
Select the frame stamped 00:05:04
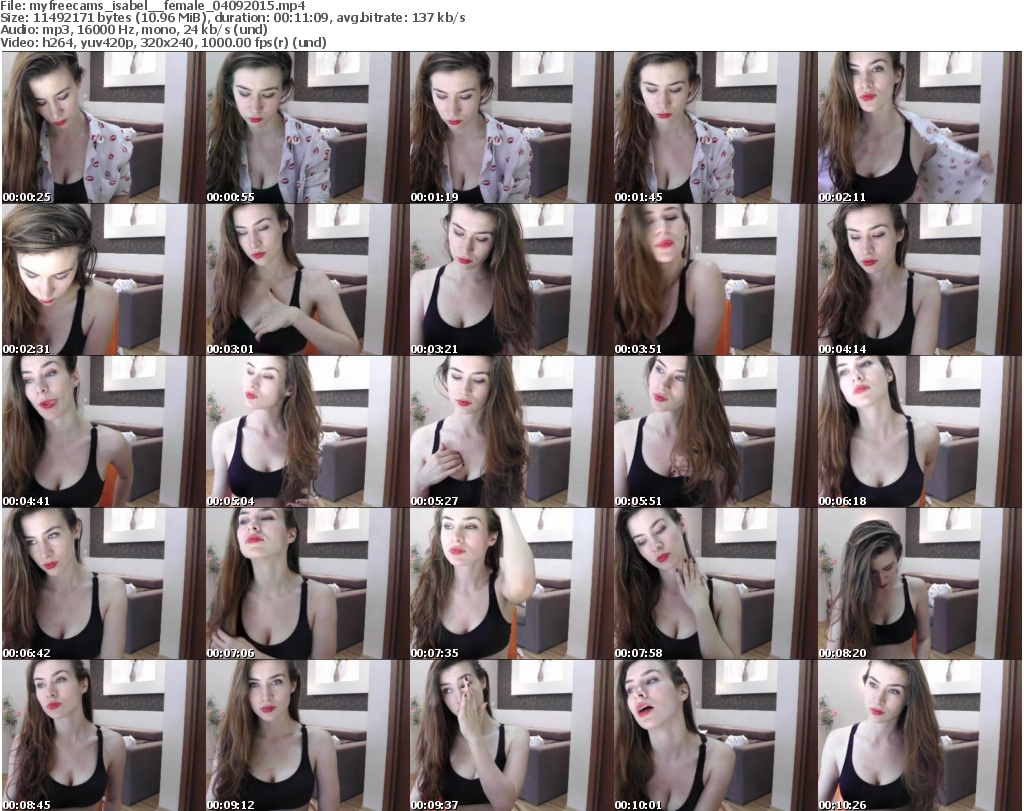308,432
